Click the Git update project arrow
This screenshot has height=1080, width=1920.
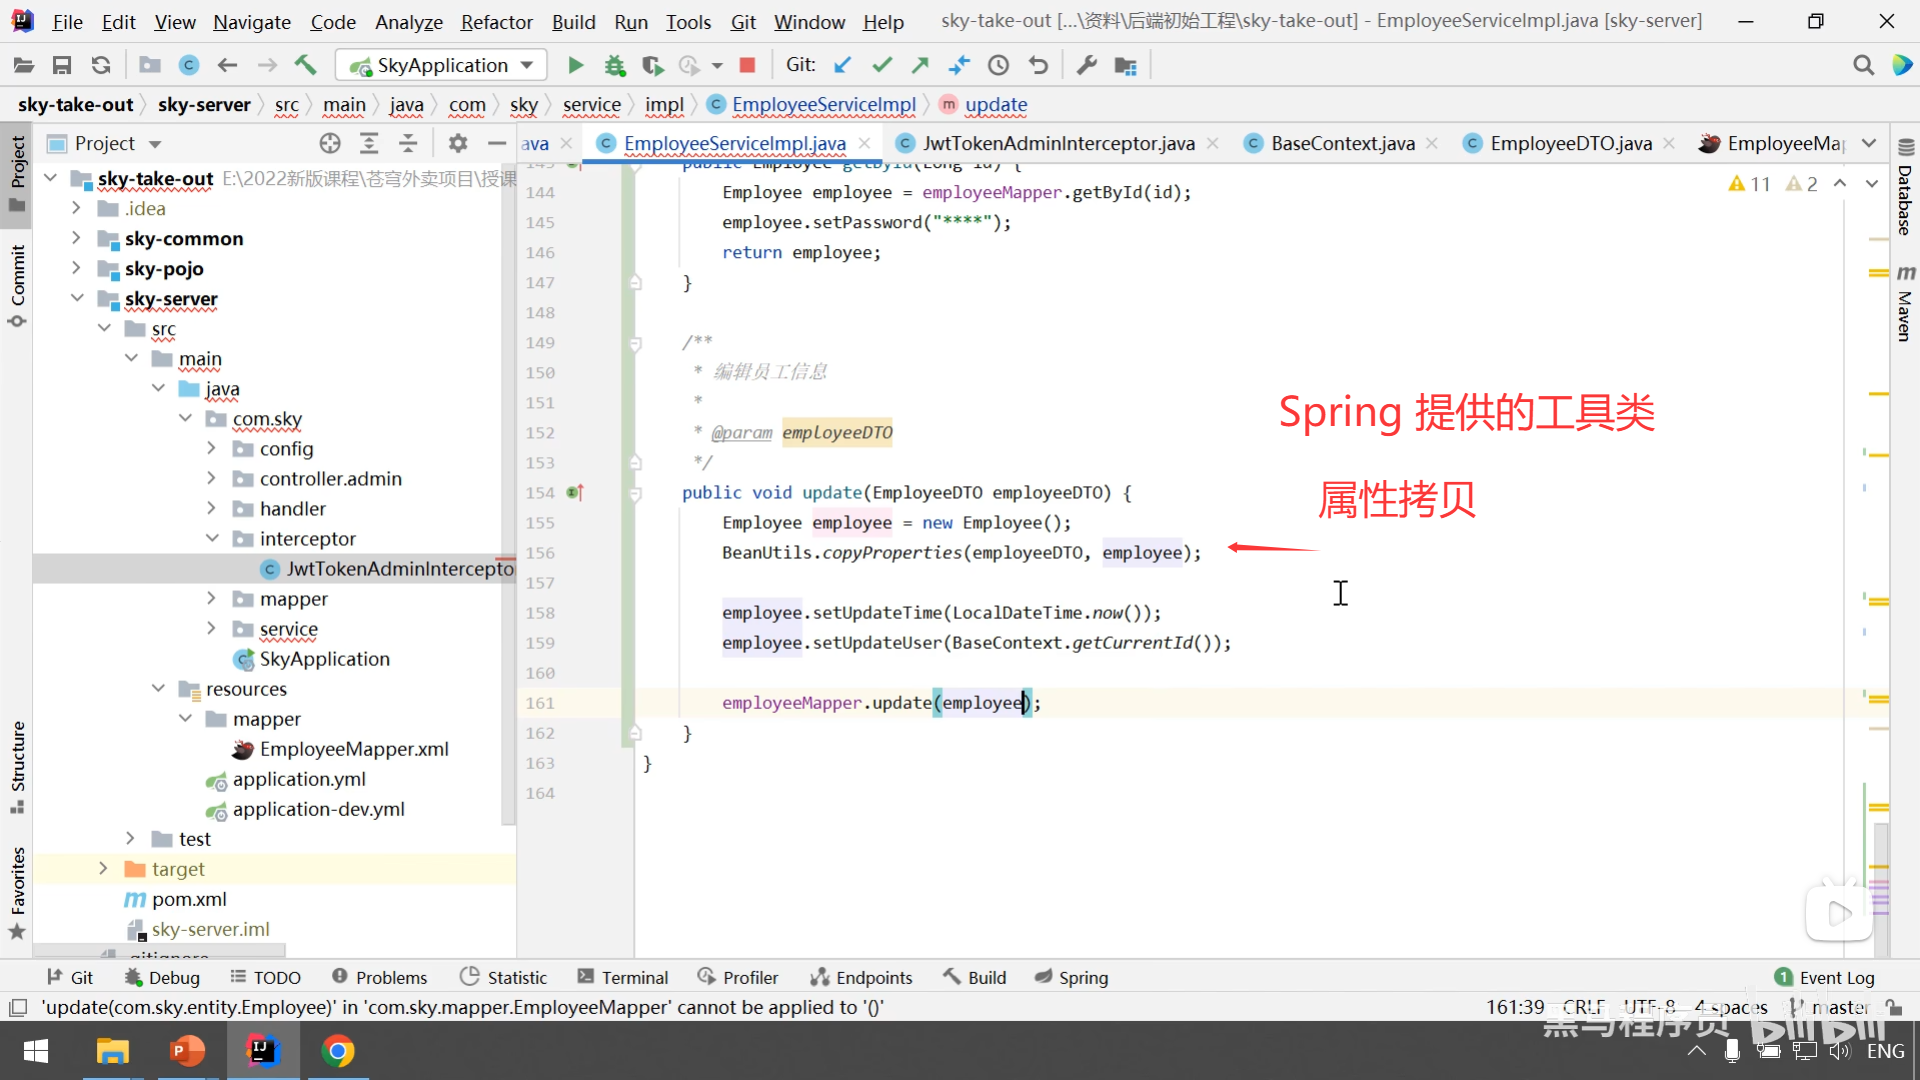tap(842, 65)
